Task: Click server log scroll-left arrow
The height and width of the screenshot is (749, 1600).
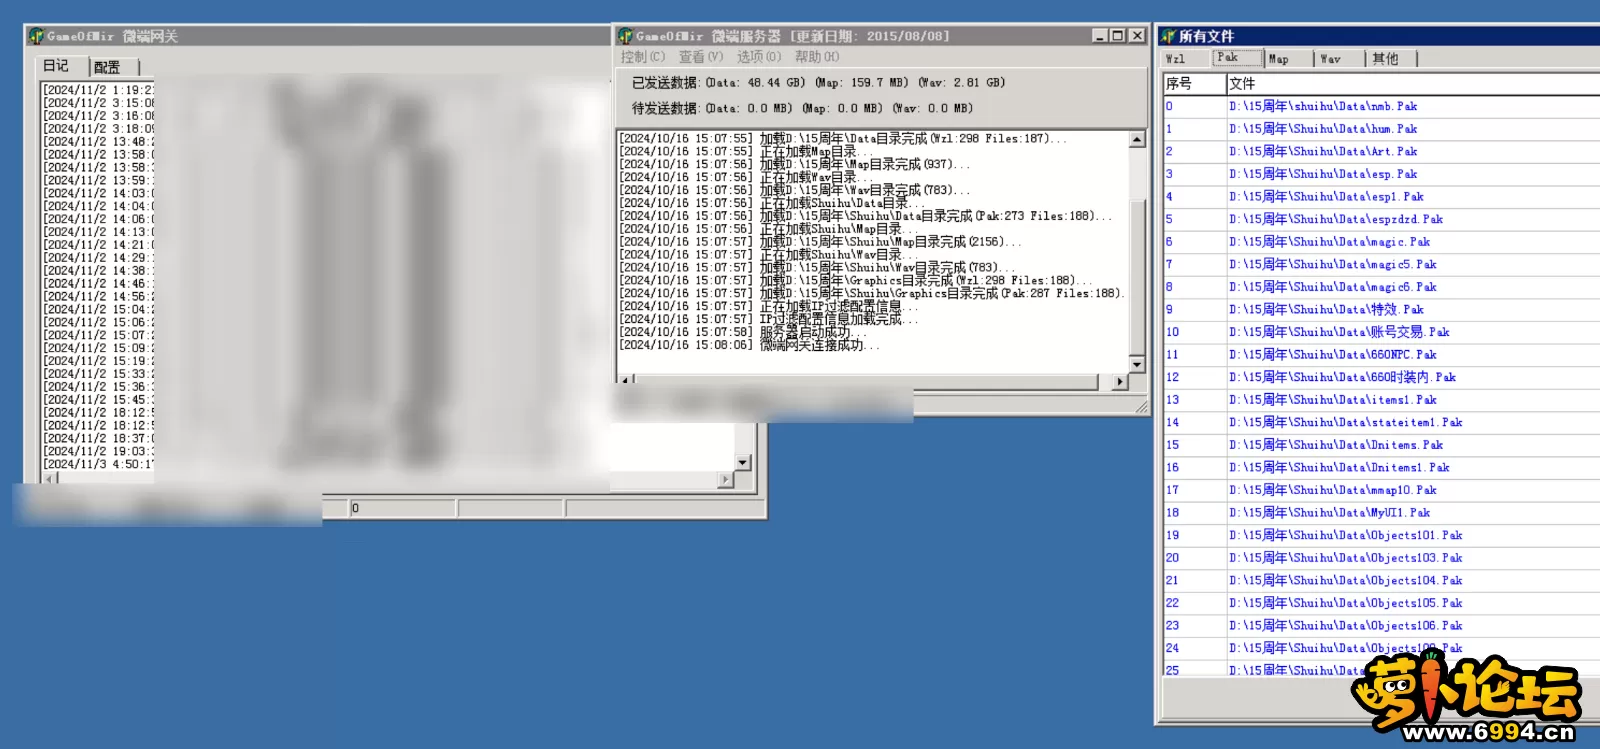Action: point(626,381)
